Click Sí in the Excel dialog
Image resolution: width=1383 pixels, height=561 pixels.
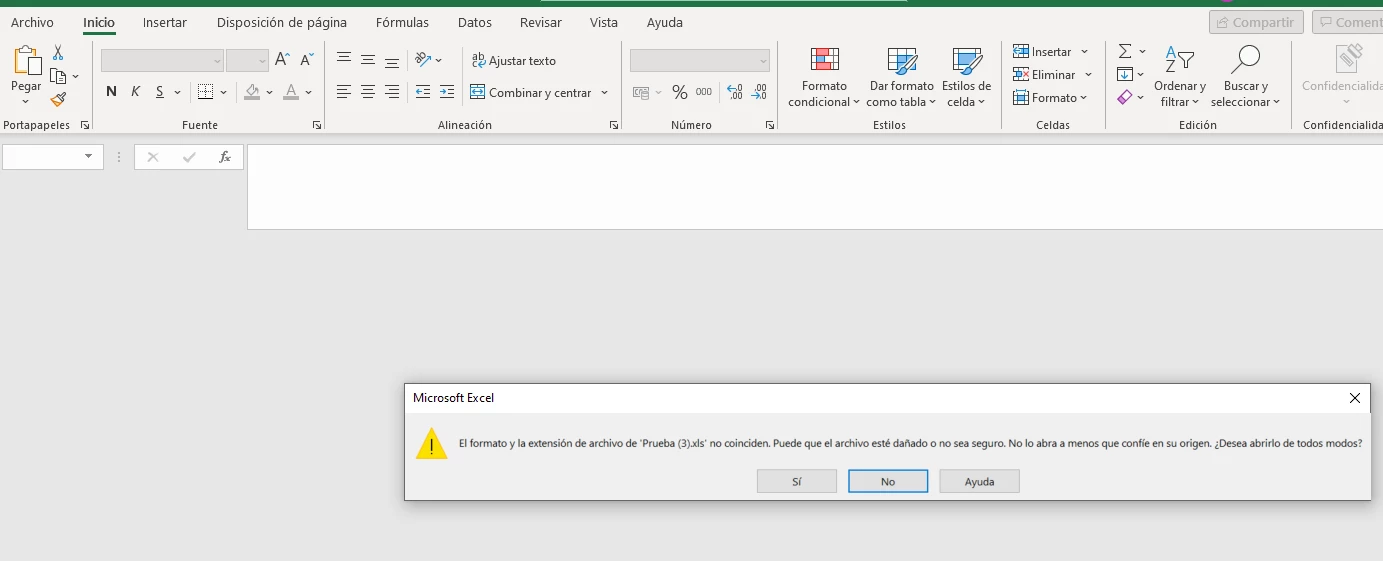pyautogui.click(x=797, y=481)
